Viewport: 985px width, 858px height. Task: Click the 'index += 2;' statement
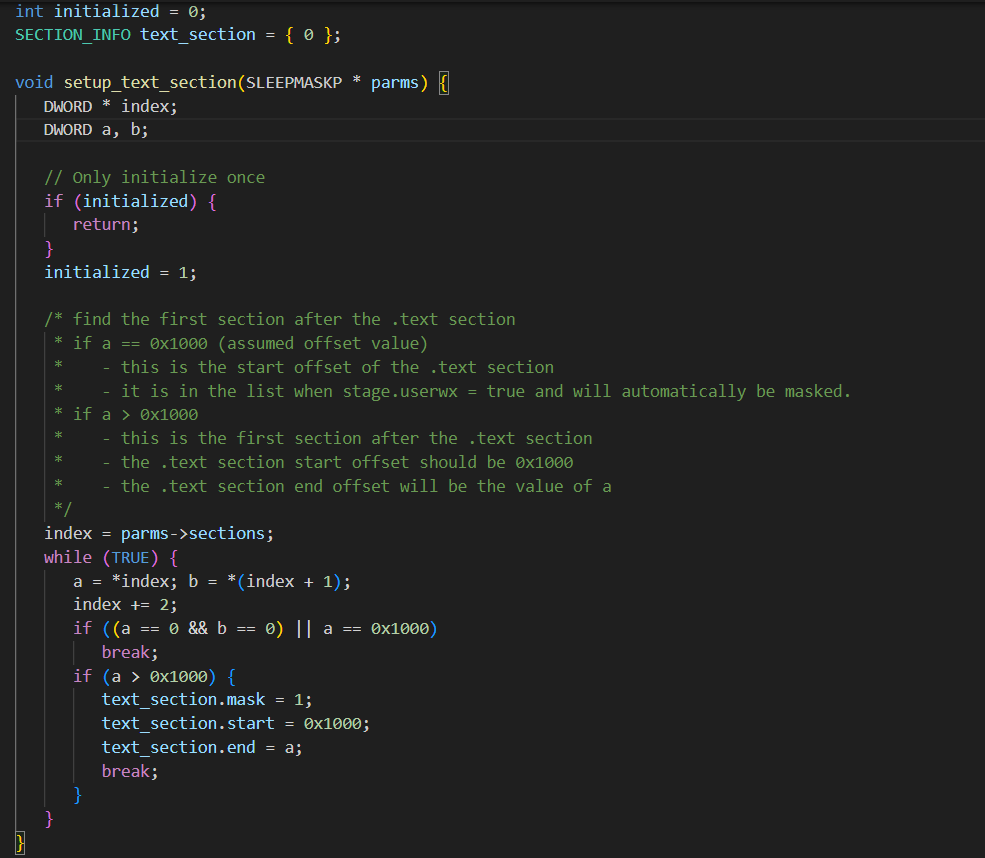coord(125,605)
